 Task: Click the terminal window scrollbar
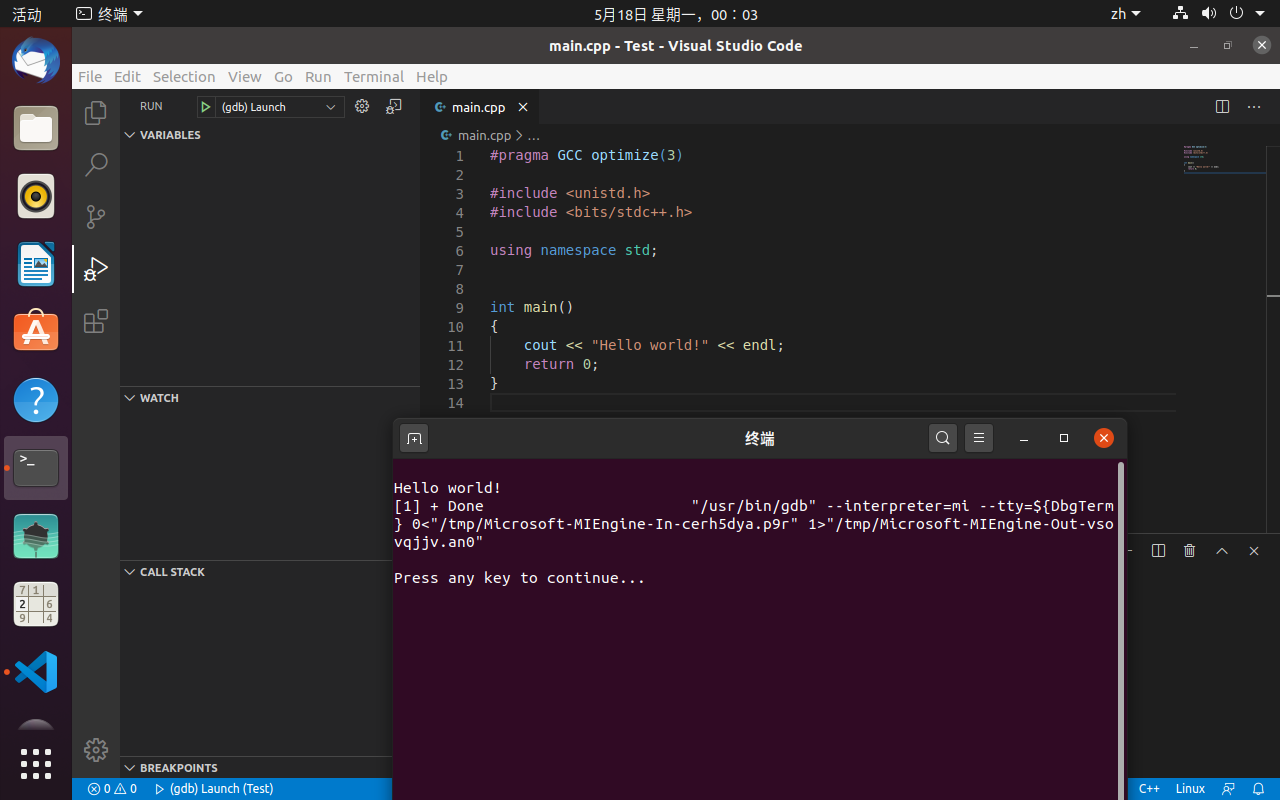(1121, 630)
